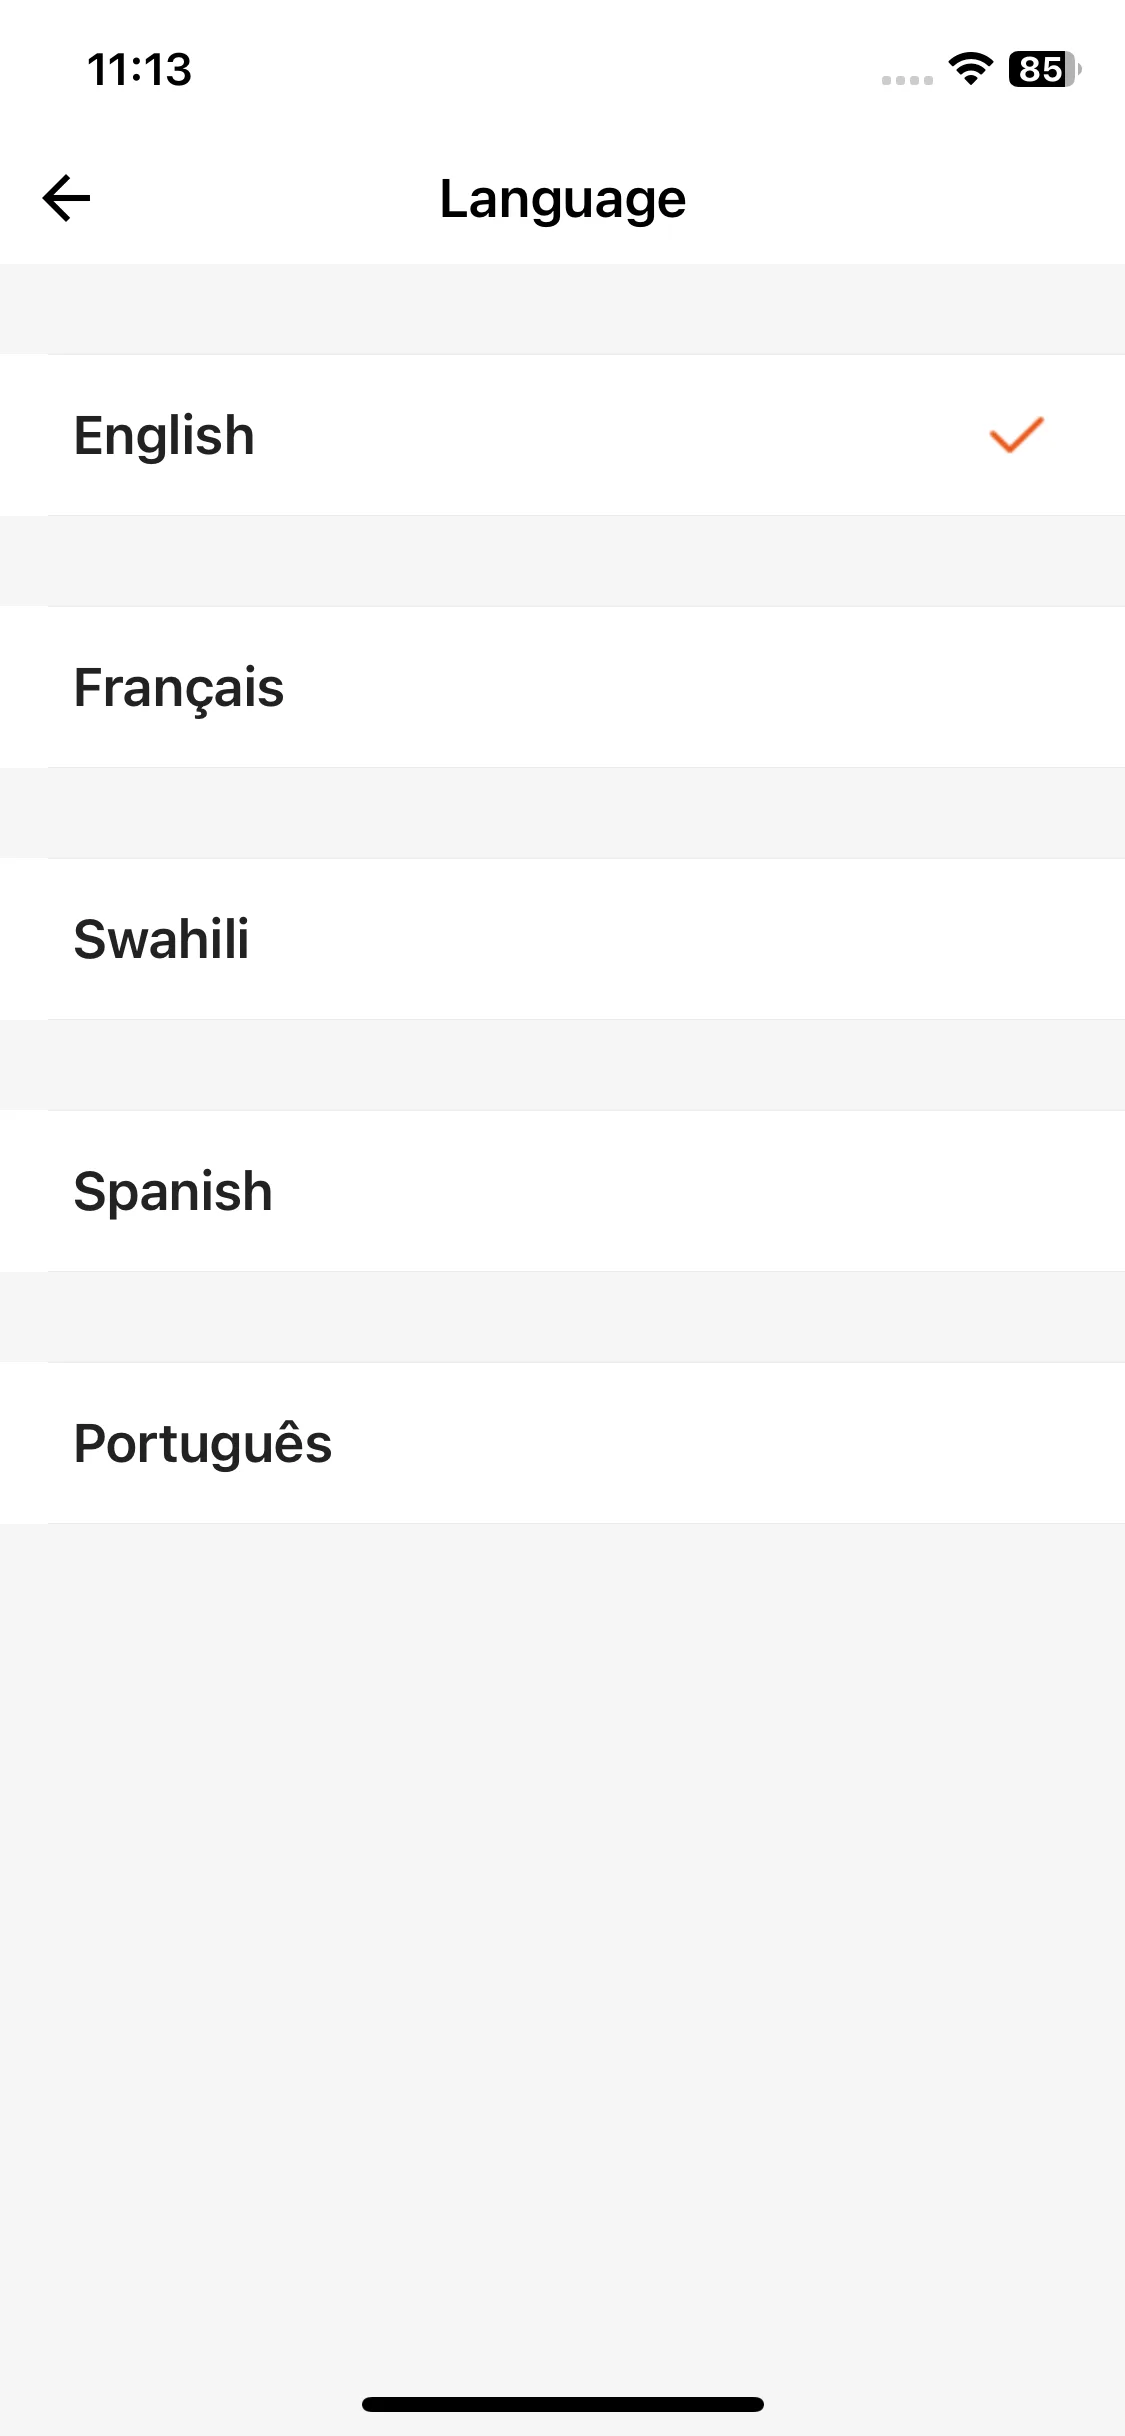Viewport: 1125px width, 2436px height.
Task: Tap the battery level indicator
Action: (x=1044, y=69)
